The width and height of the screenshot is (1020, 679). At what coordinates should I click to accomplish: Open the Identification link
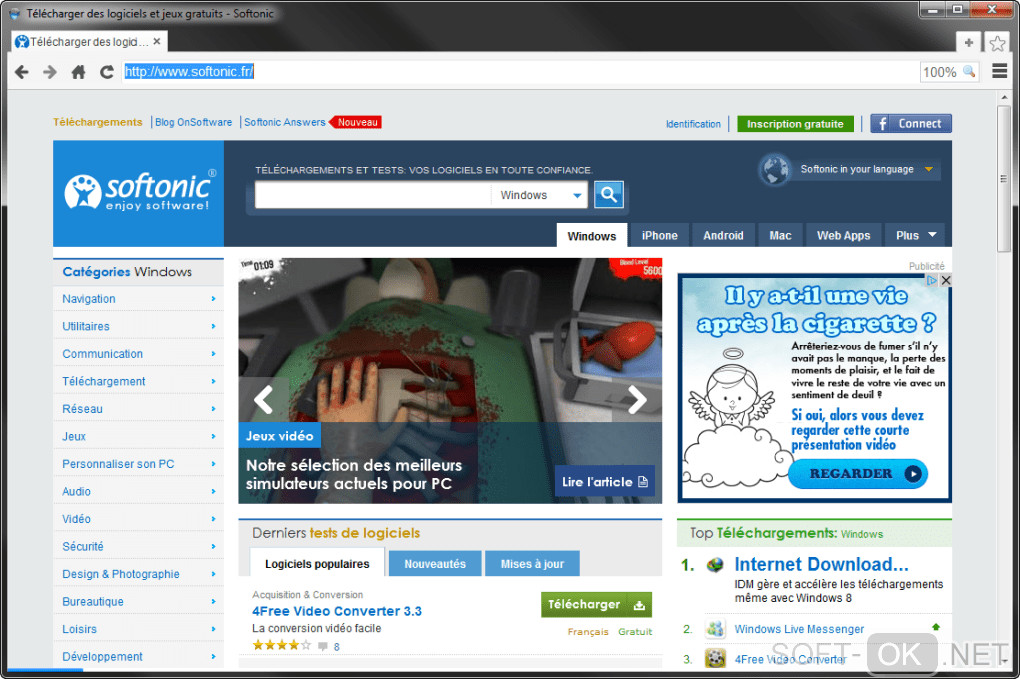click(x=693, y=124)
